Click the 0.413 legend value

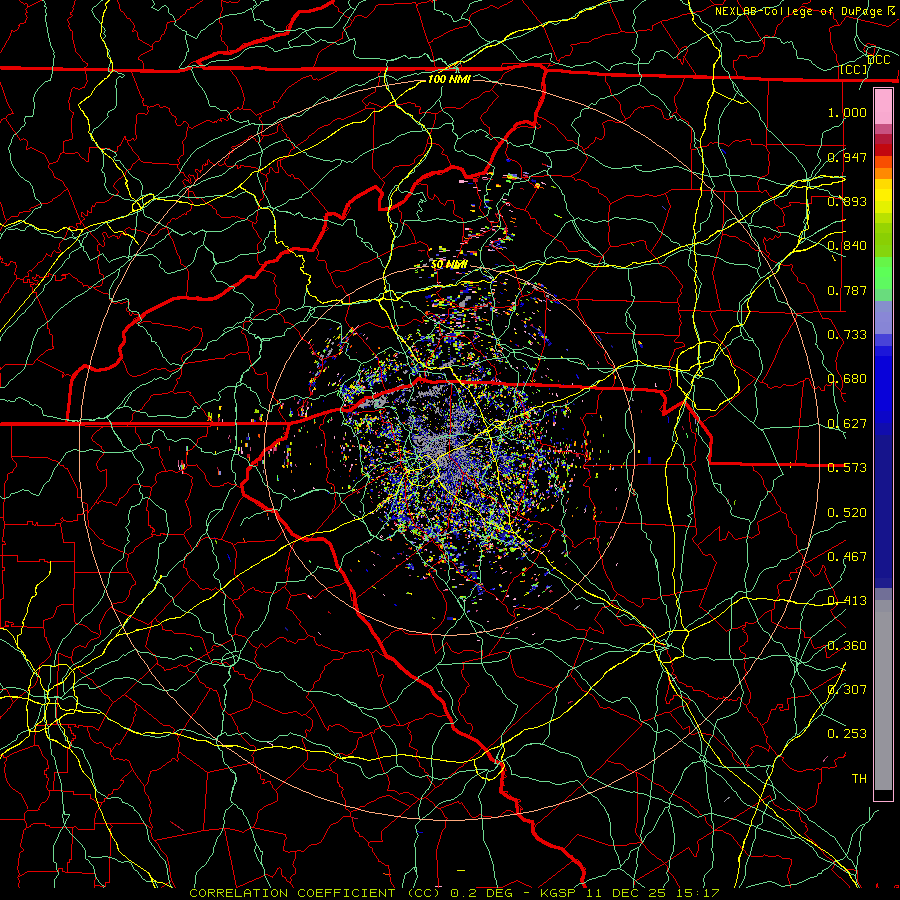coord(847,601)
